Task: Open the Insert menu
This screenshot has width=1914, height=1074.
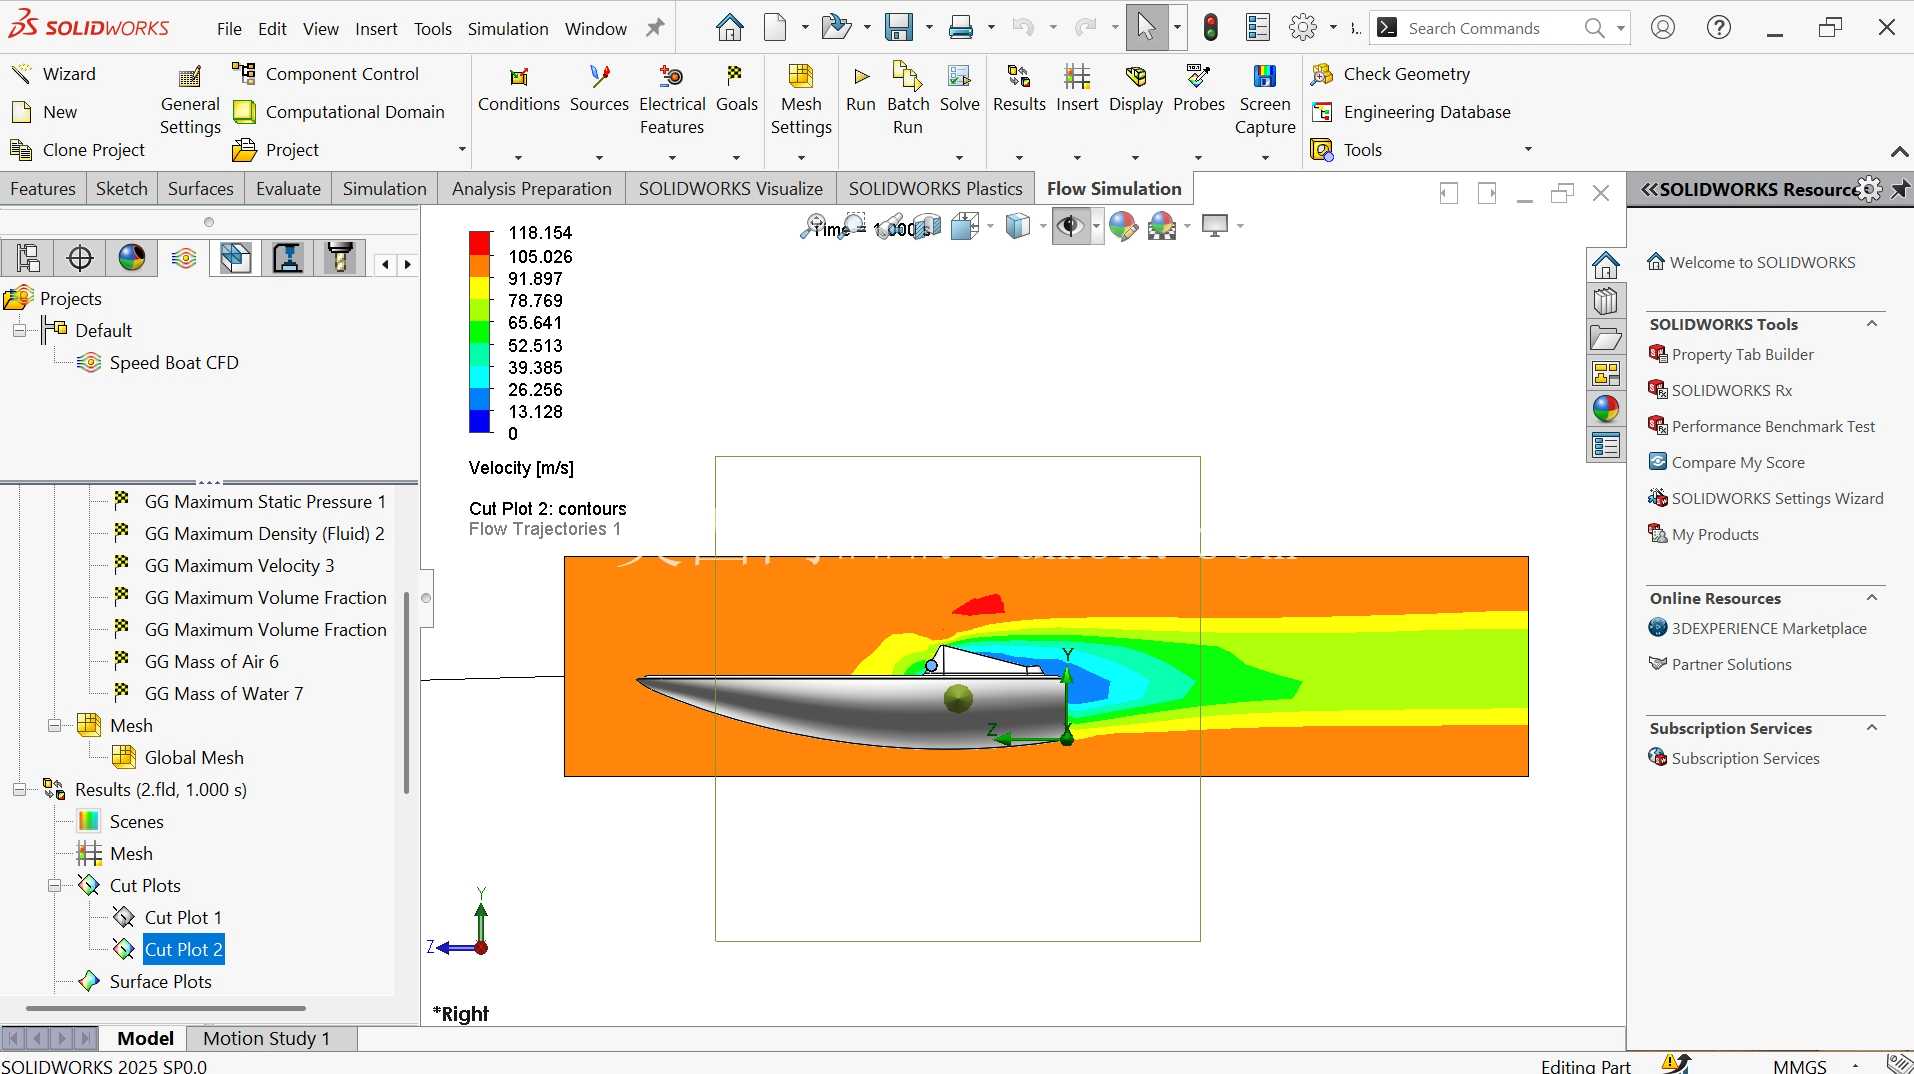Action: pos(376,29)
